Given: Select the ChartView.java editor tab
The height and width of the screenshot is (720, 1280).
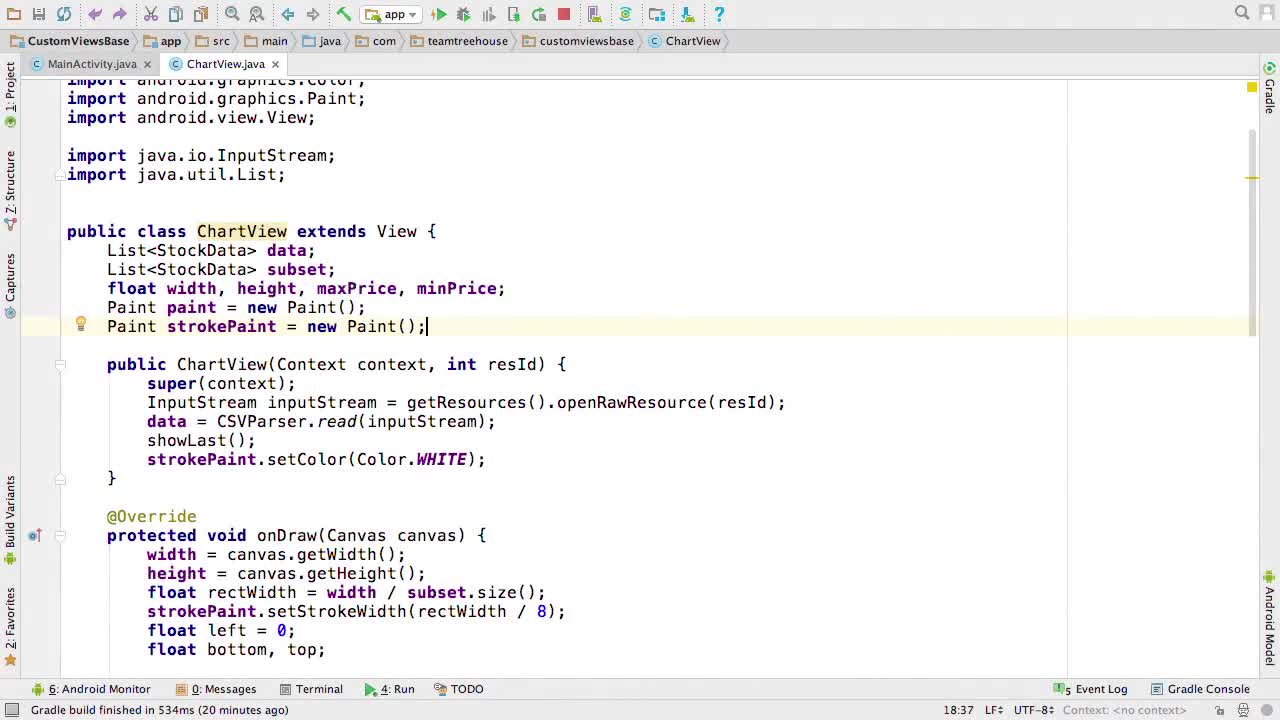Looking at the screenshot, I should point(225,64).
